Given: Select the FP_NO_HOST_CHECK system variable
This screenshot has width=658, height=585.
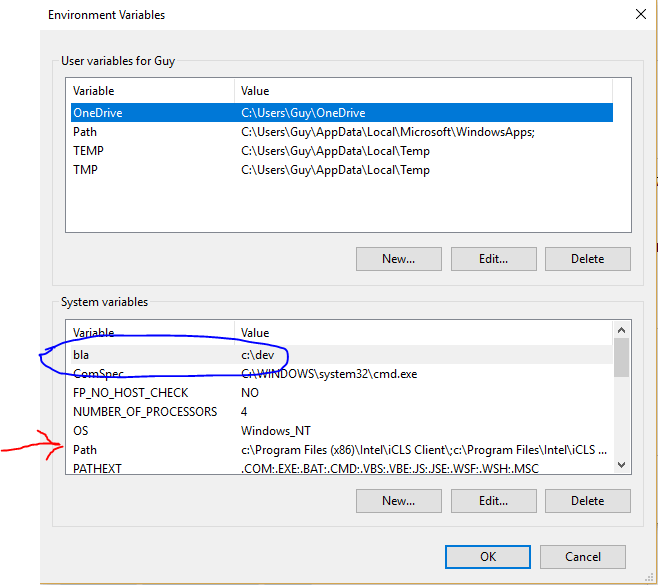Looking at the screenshot, I should point(342,392).
